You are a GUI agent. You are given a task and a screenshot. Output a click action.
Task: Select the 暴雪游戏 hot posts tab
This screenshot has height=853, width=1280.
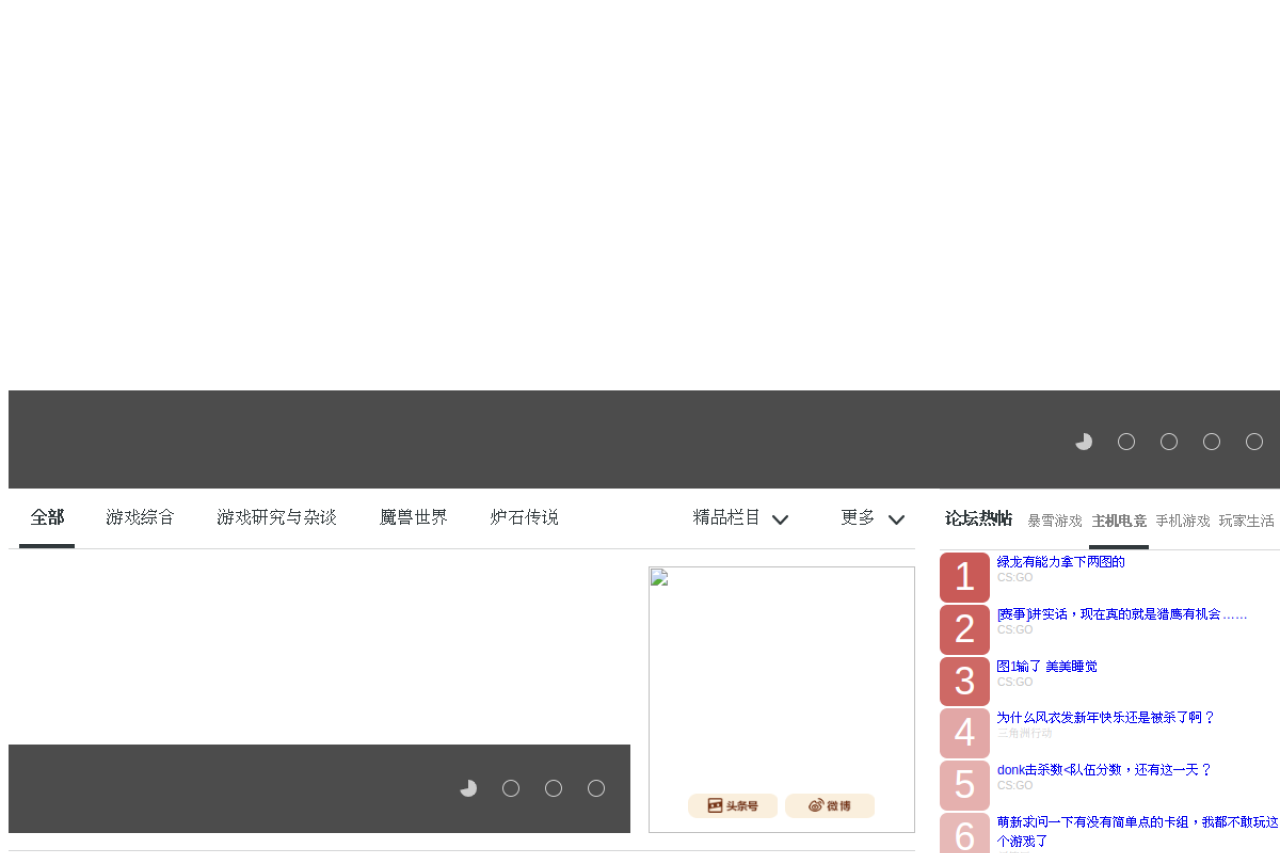[x=1054, y=521]
